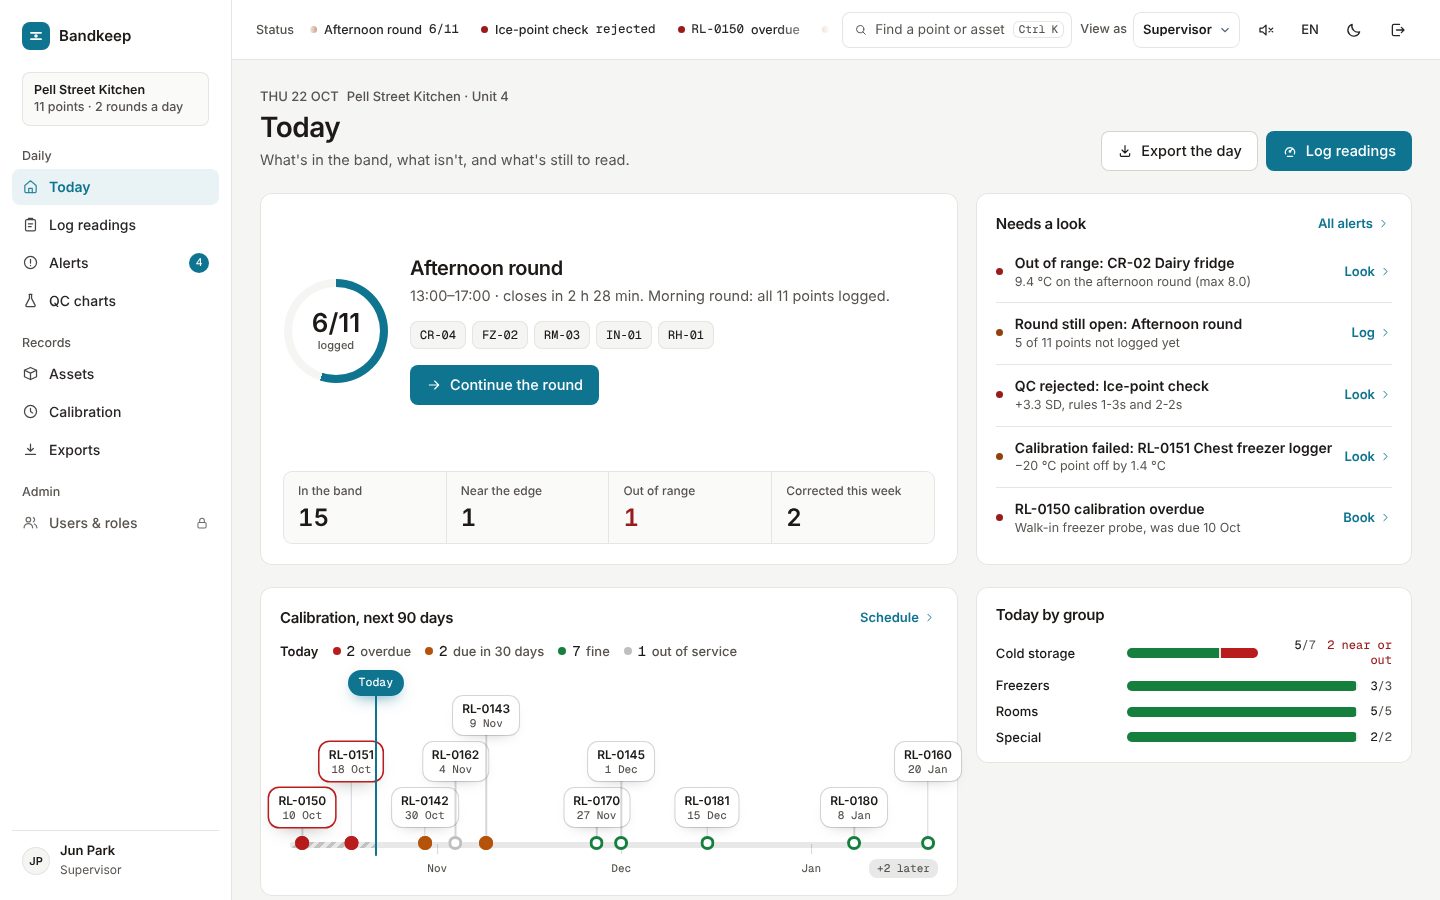1440x900 pixels.
Task: Click the RL-0150 10 Oct timeline marker
Action: pos(302,843)
